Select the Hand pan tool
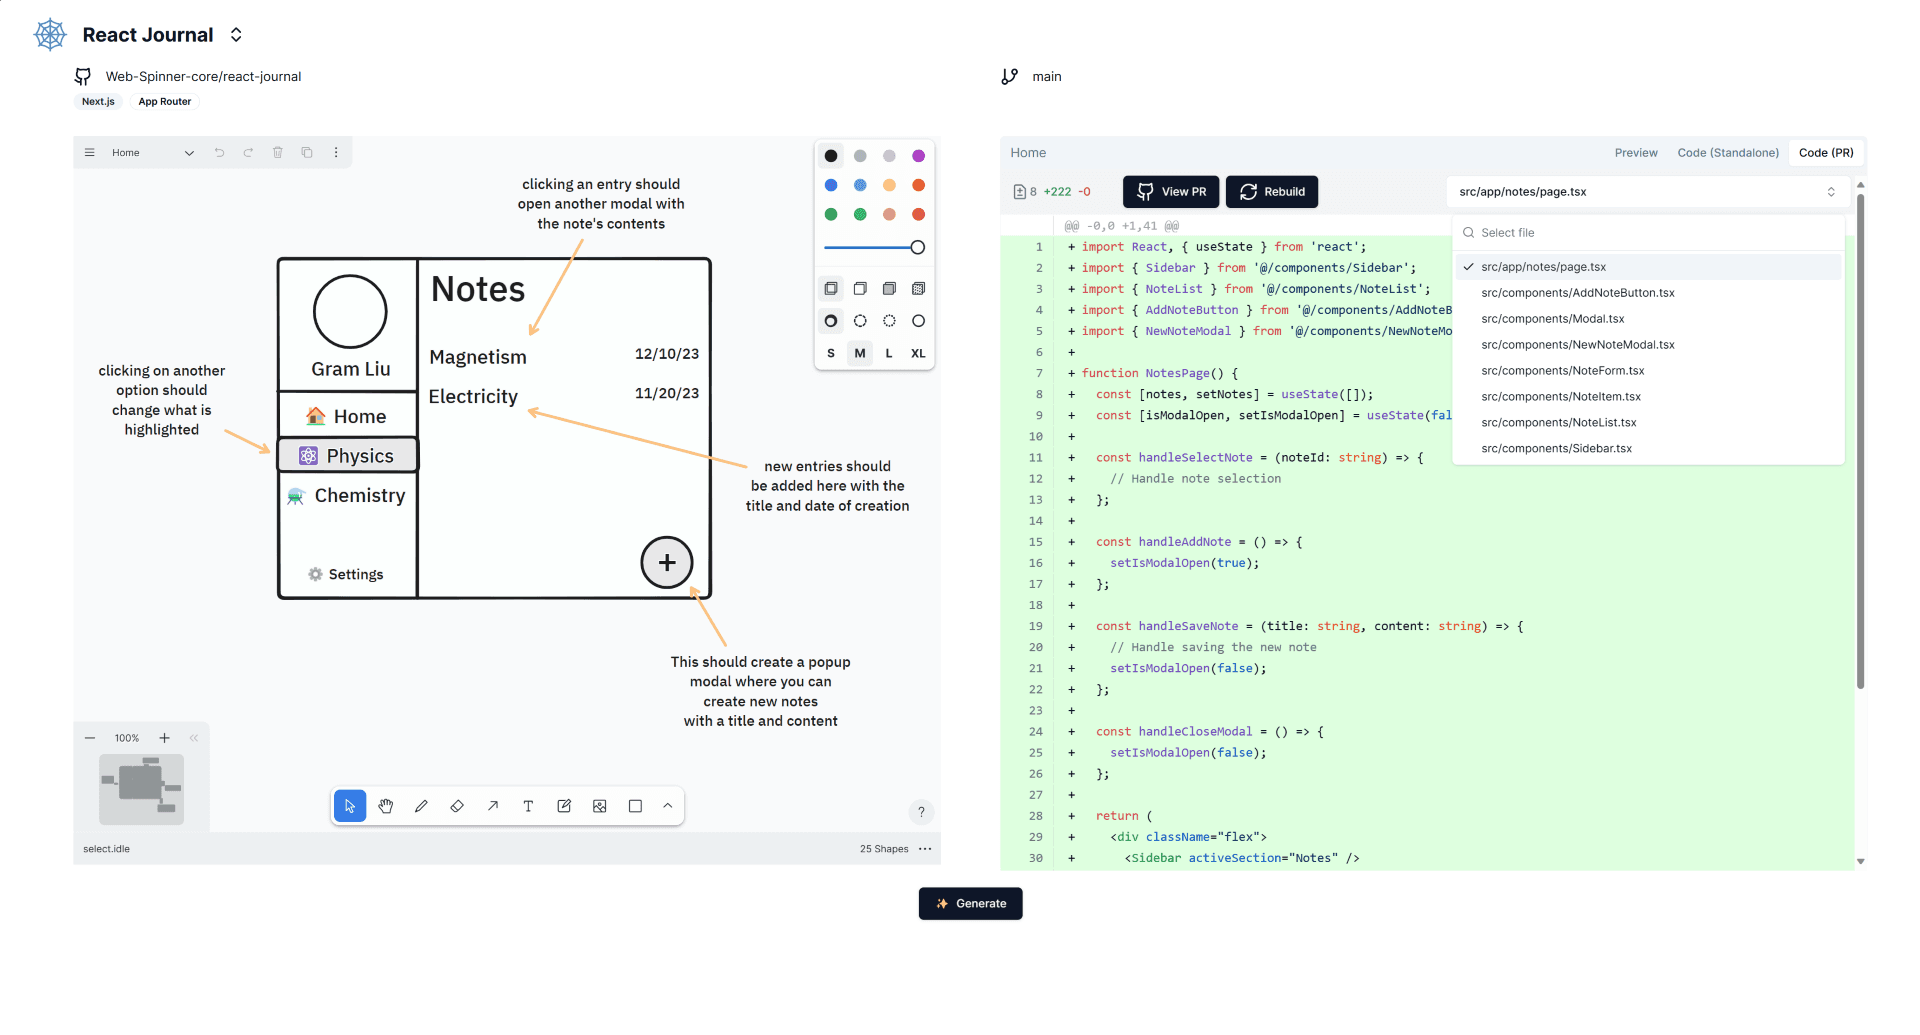Image resolution: width=1920 pixels, height=1035 pixels. click(386, 806)
